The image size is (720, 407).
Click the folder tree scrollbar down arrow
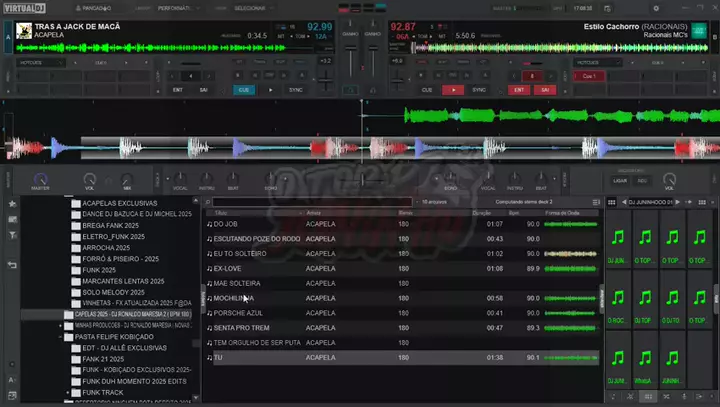[196, 398]
